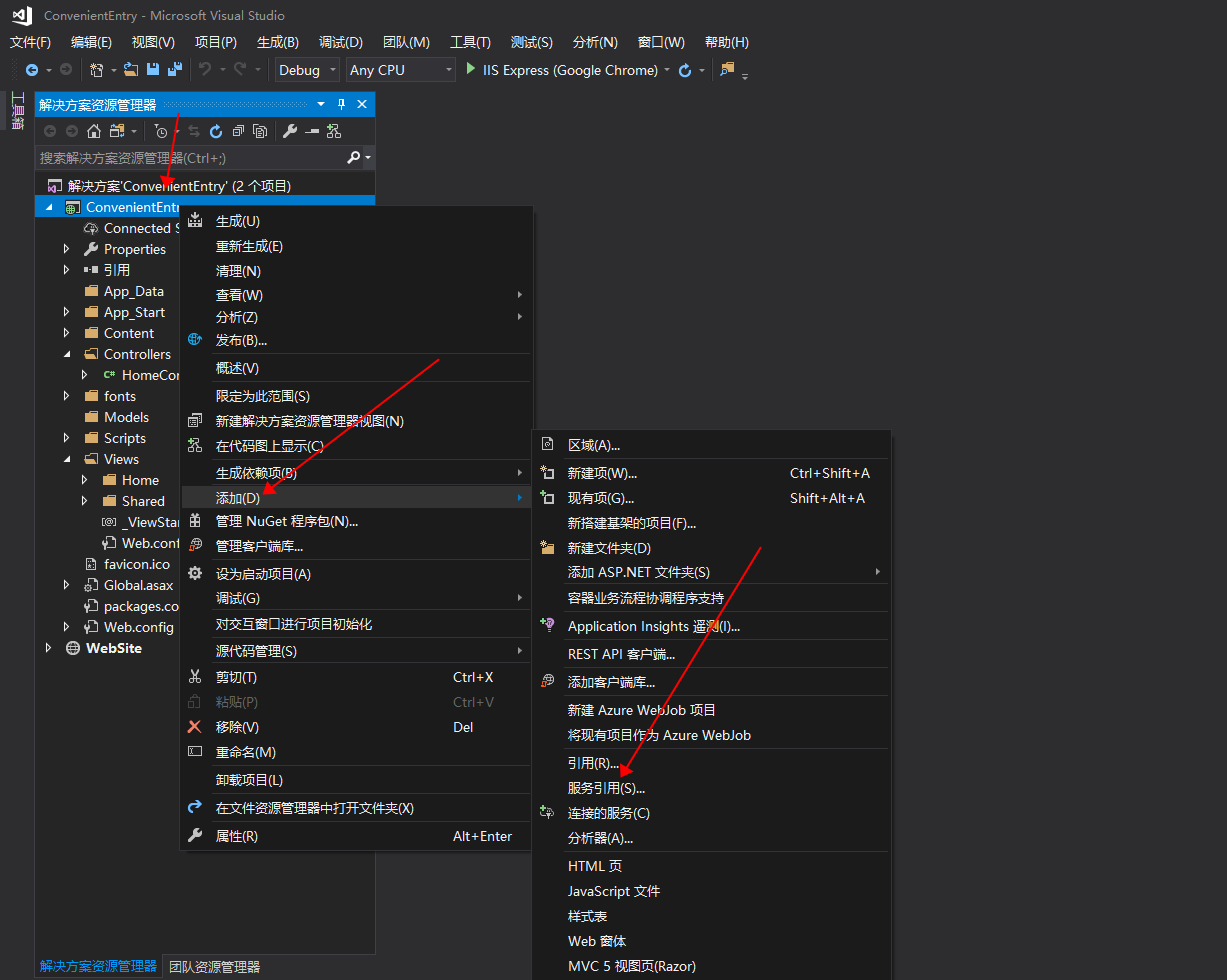Click the Save All icon

click(x=174, y=70)
